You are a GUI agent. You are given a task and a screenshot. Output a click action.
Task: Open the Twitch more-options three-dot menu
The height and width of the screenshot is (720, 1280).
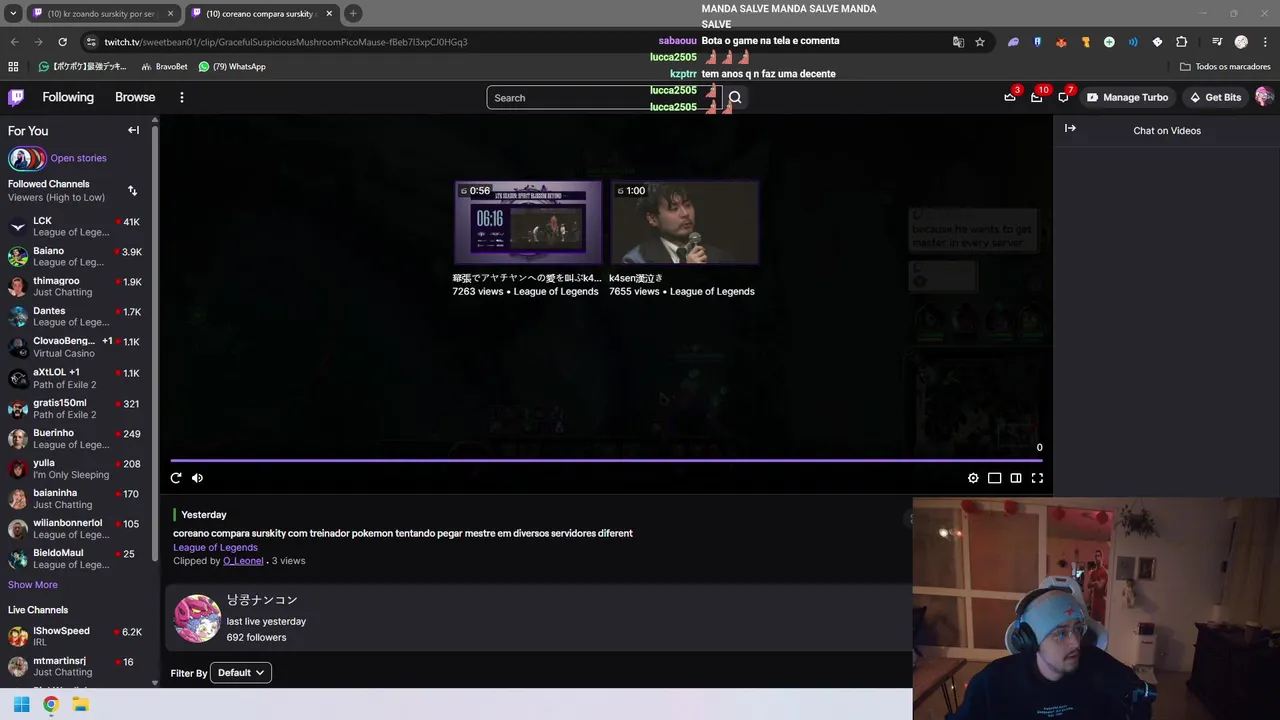pyautogui.click(x=182, y=97)
